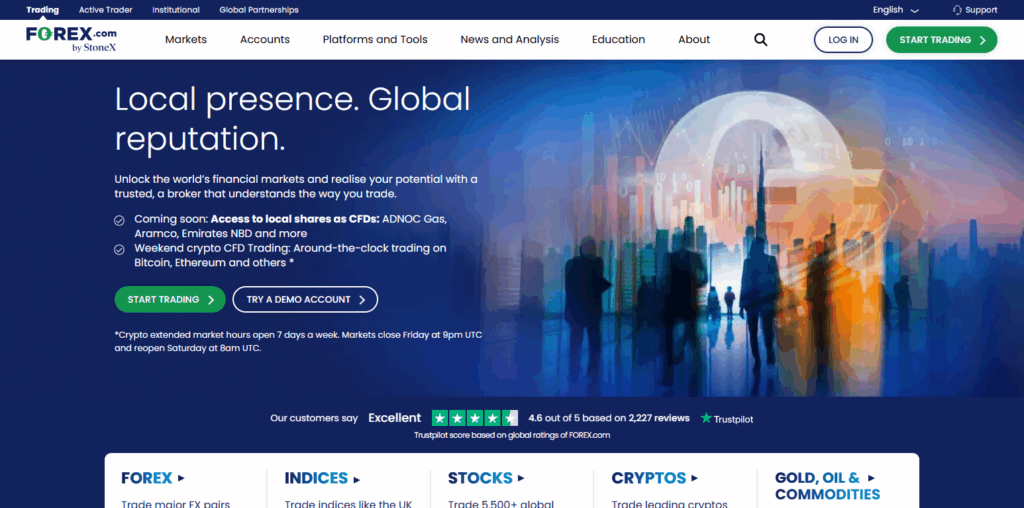Image resolution: width=1024 pixels, height=508 pixels.
Task: Select the Trading tab in top bar
Action: coord(42,10)
